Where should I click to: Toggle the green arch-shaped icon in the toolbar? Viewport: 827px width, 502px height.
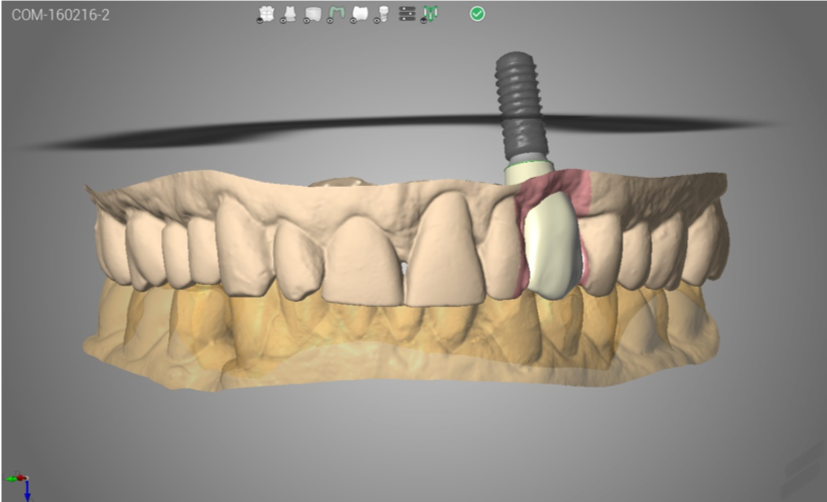click(336, 14)
